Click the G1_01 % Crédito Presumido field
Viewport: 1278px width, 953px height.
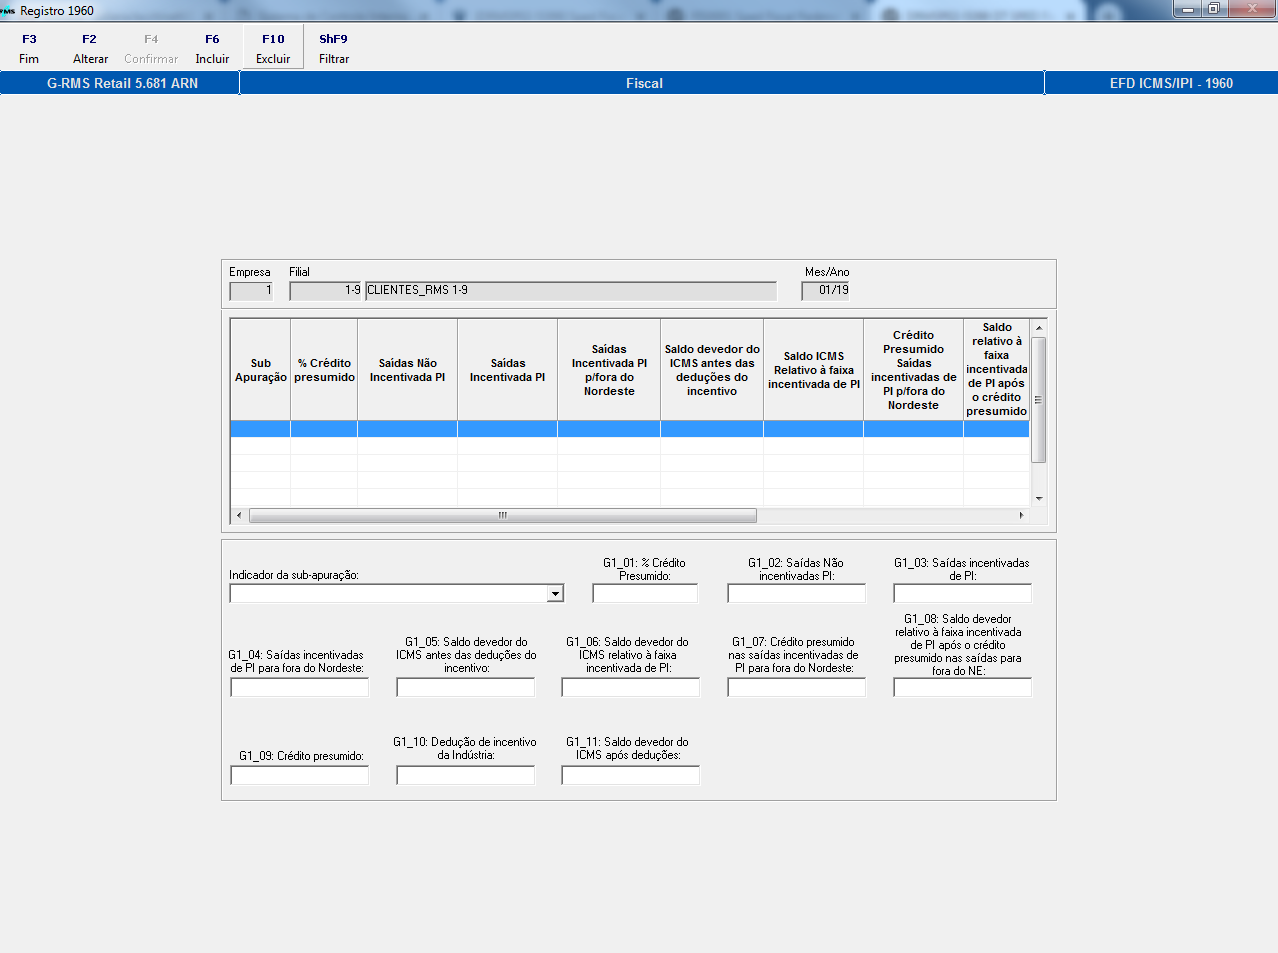(645, 594)
